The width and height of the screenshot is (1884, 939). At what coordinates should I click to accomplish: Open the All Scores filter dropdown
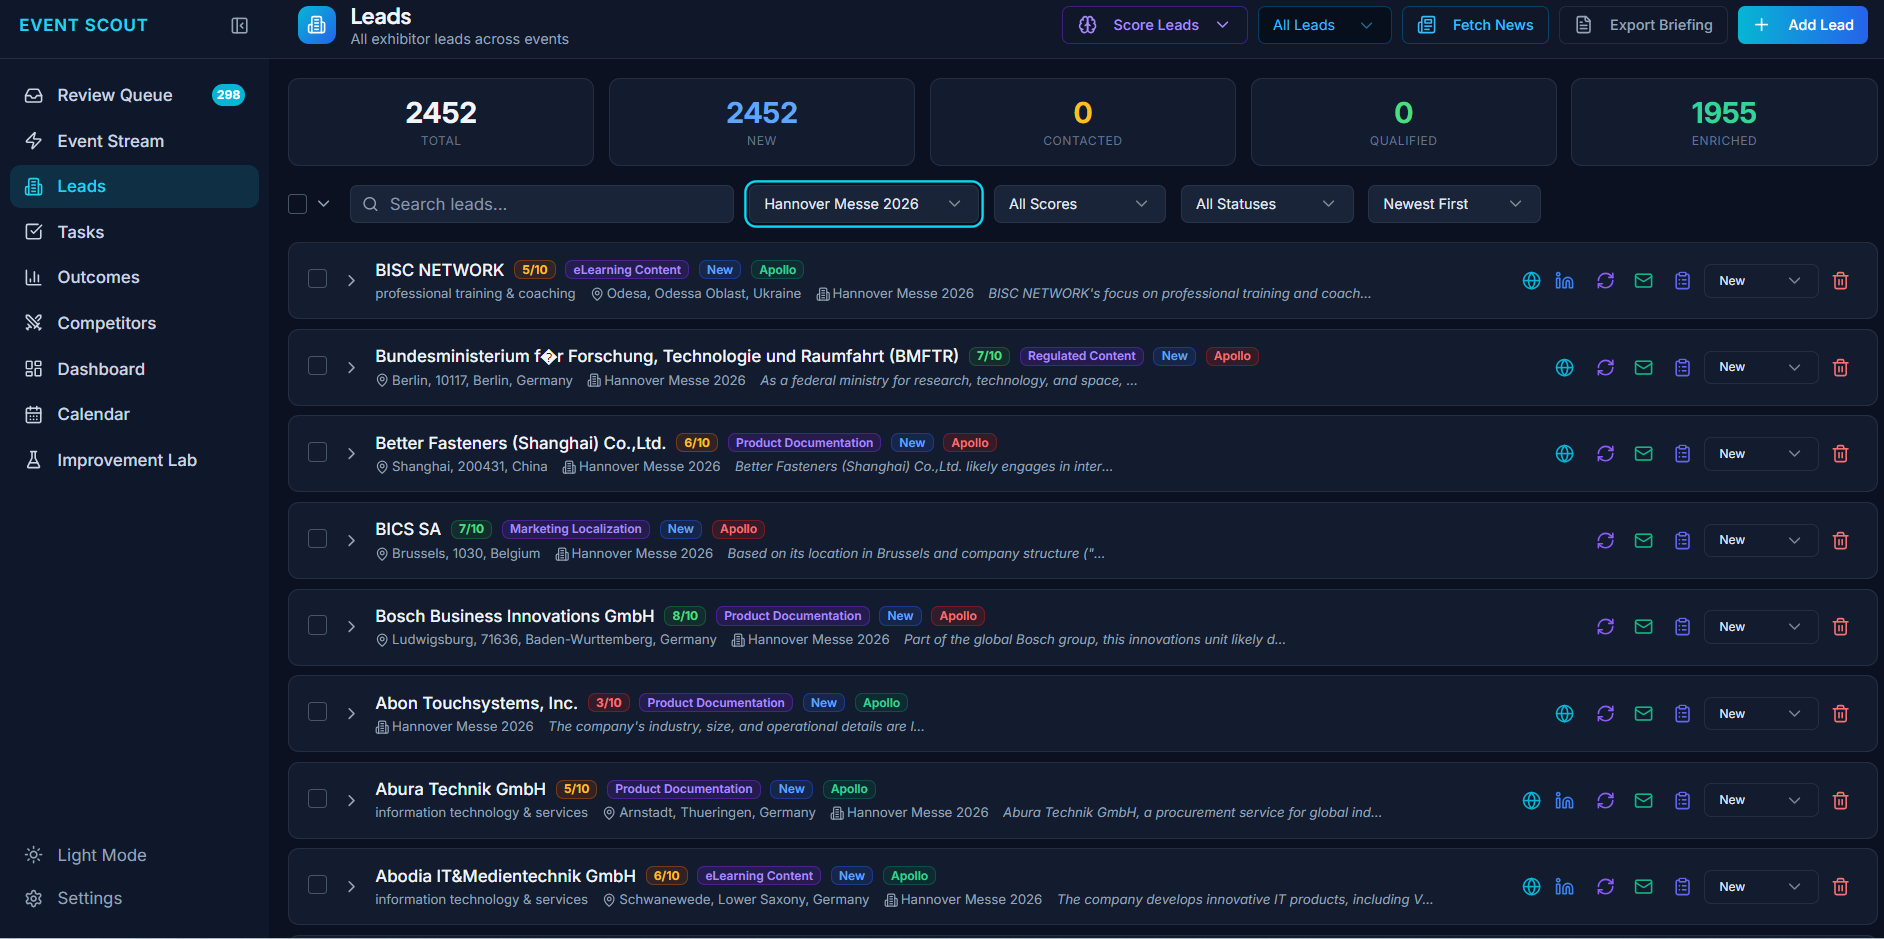tap(1079, 204)
